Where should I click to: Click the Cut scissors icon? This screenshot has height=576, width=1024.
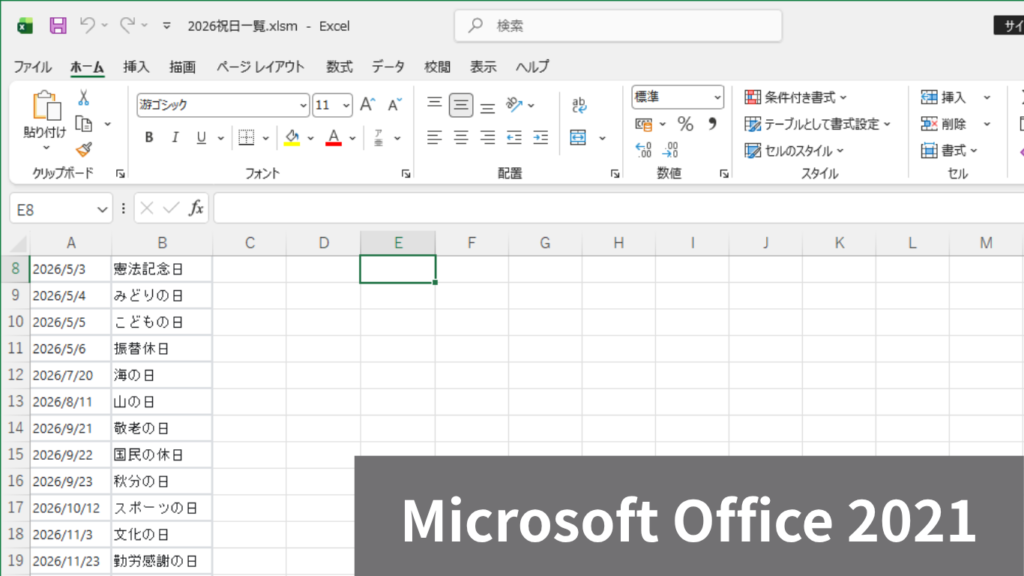[84, 98]
